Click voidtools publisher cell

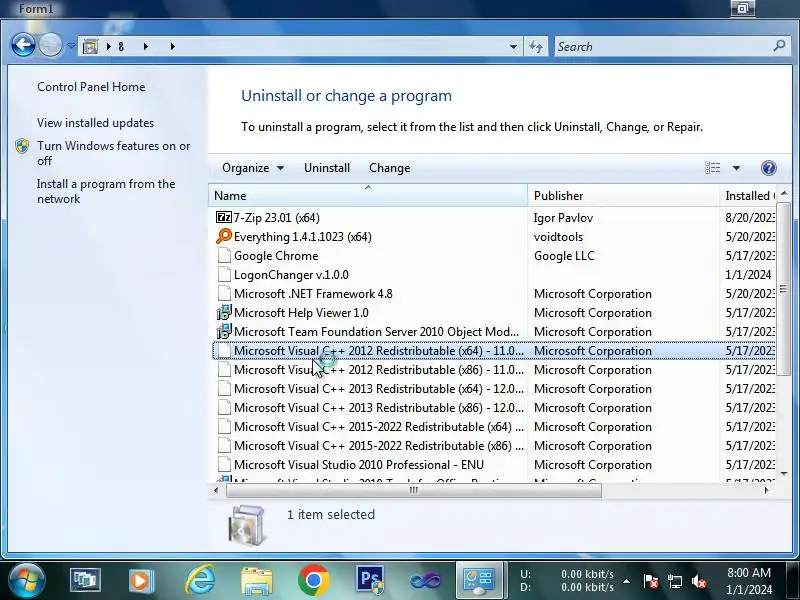coord(558,237)
